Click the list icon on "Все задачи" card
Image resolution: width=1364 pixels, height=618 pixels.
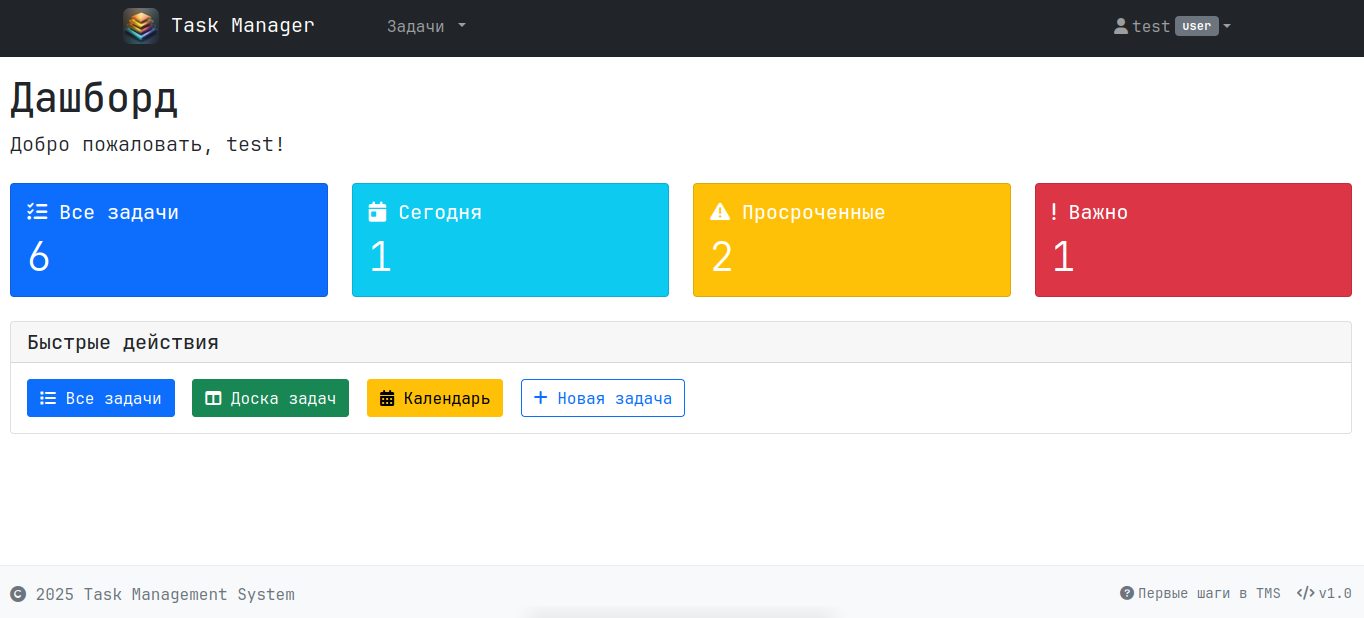[37, 211]
